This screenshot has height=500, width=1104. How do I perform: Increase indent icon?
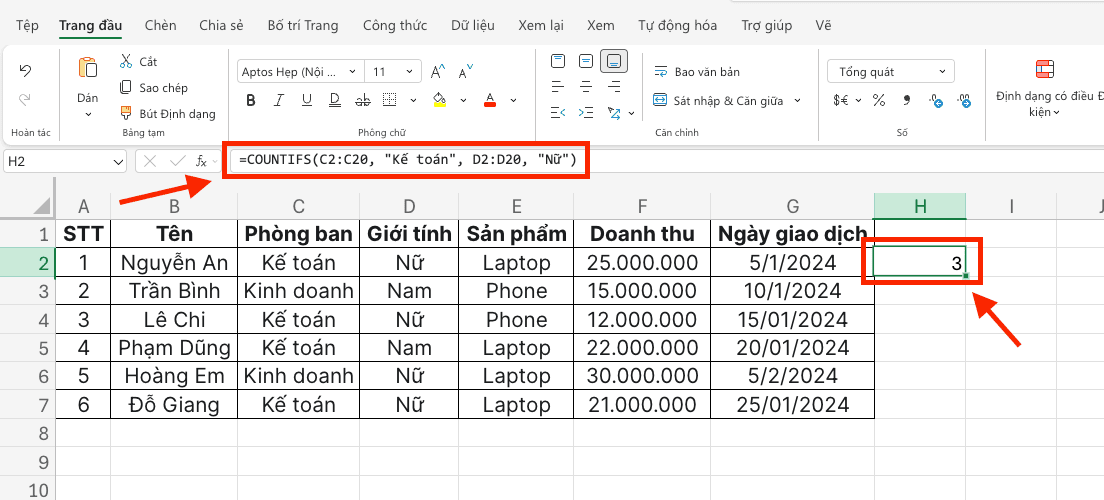[586, 113]
